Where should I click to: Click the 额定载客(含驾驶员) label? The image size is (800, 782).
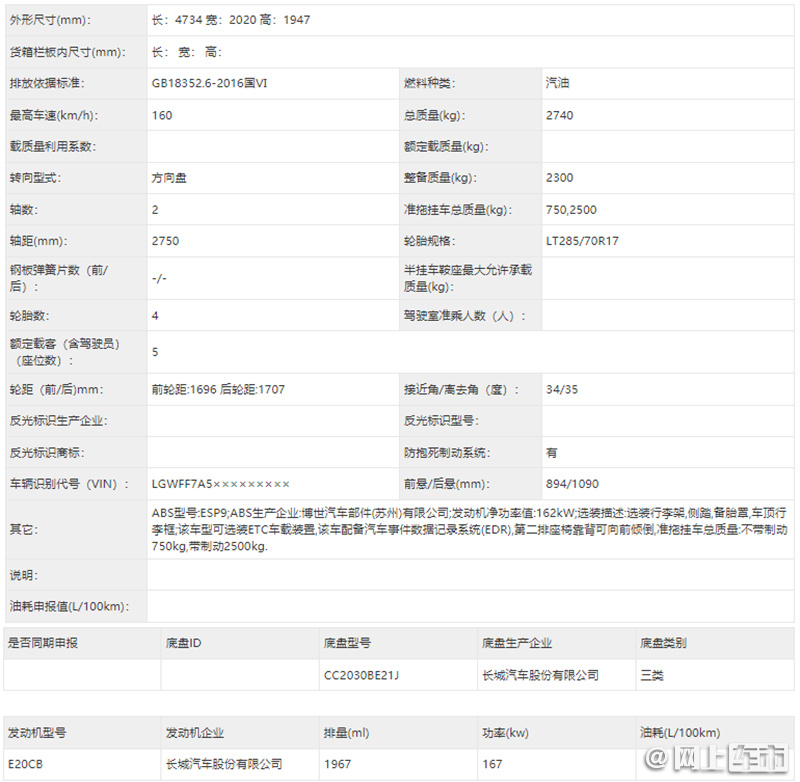[x=65, y=352]
